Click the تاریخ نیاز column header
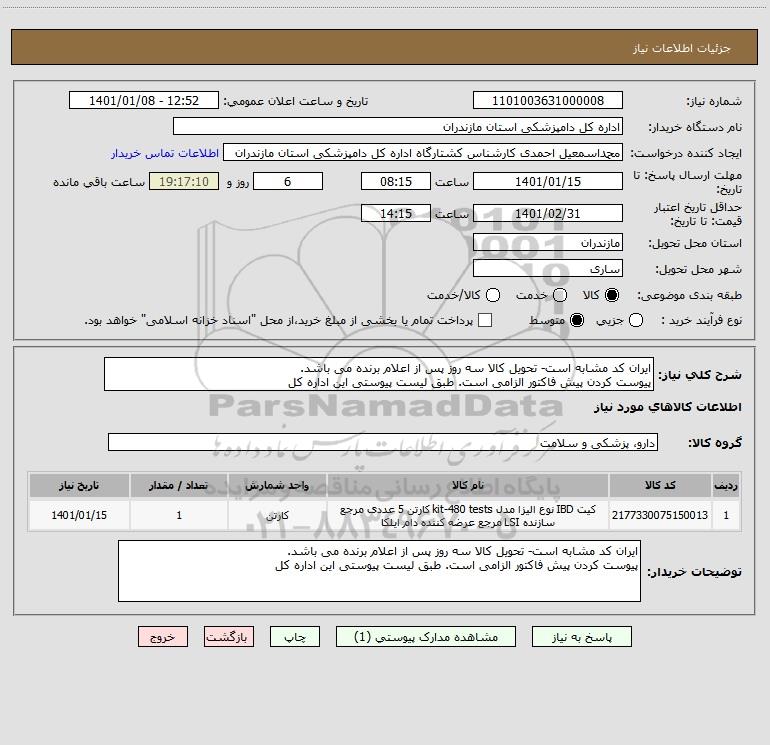This screenshot has width=770, height=745. coord(79,486)
